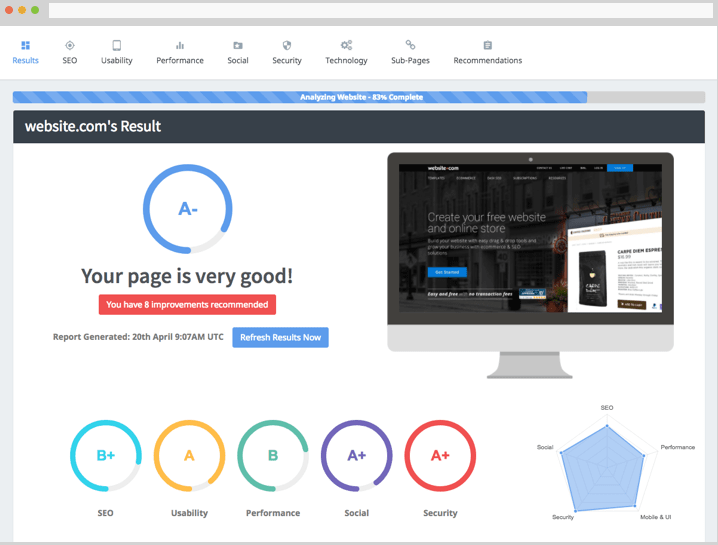
Task: Click the website preview screenshot on monitor
Action: click(x=530, y=239)
